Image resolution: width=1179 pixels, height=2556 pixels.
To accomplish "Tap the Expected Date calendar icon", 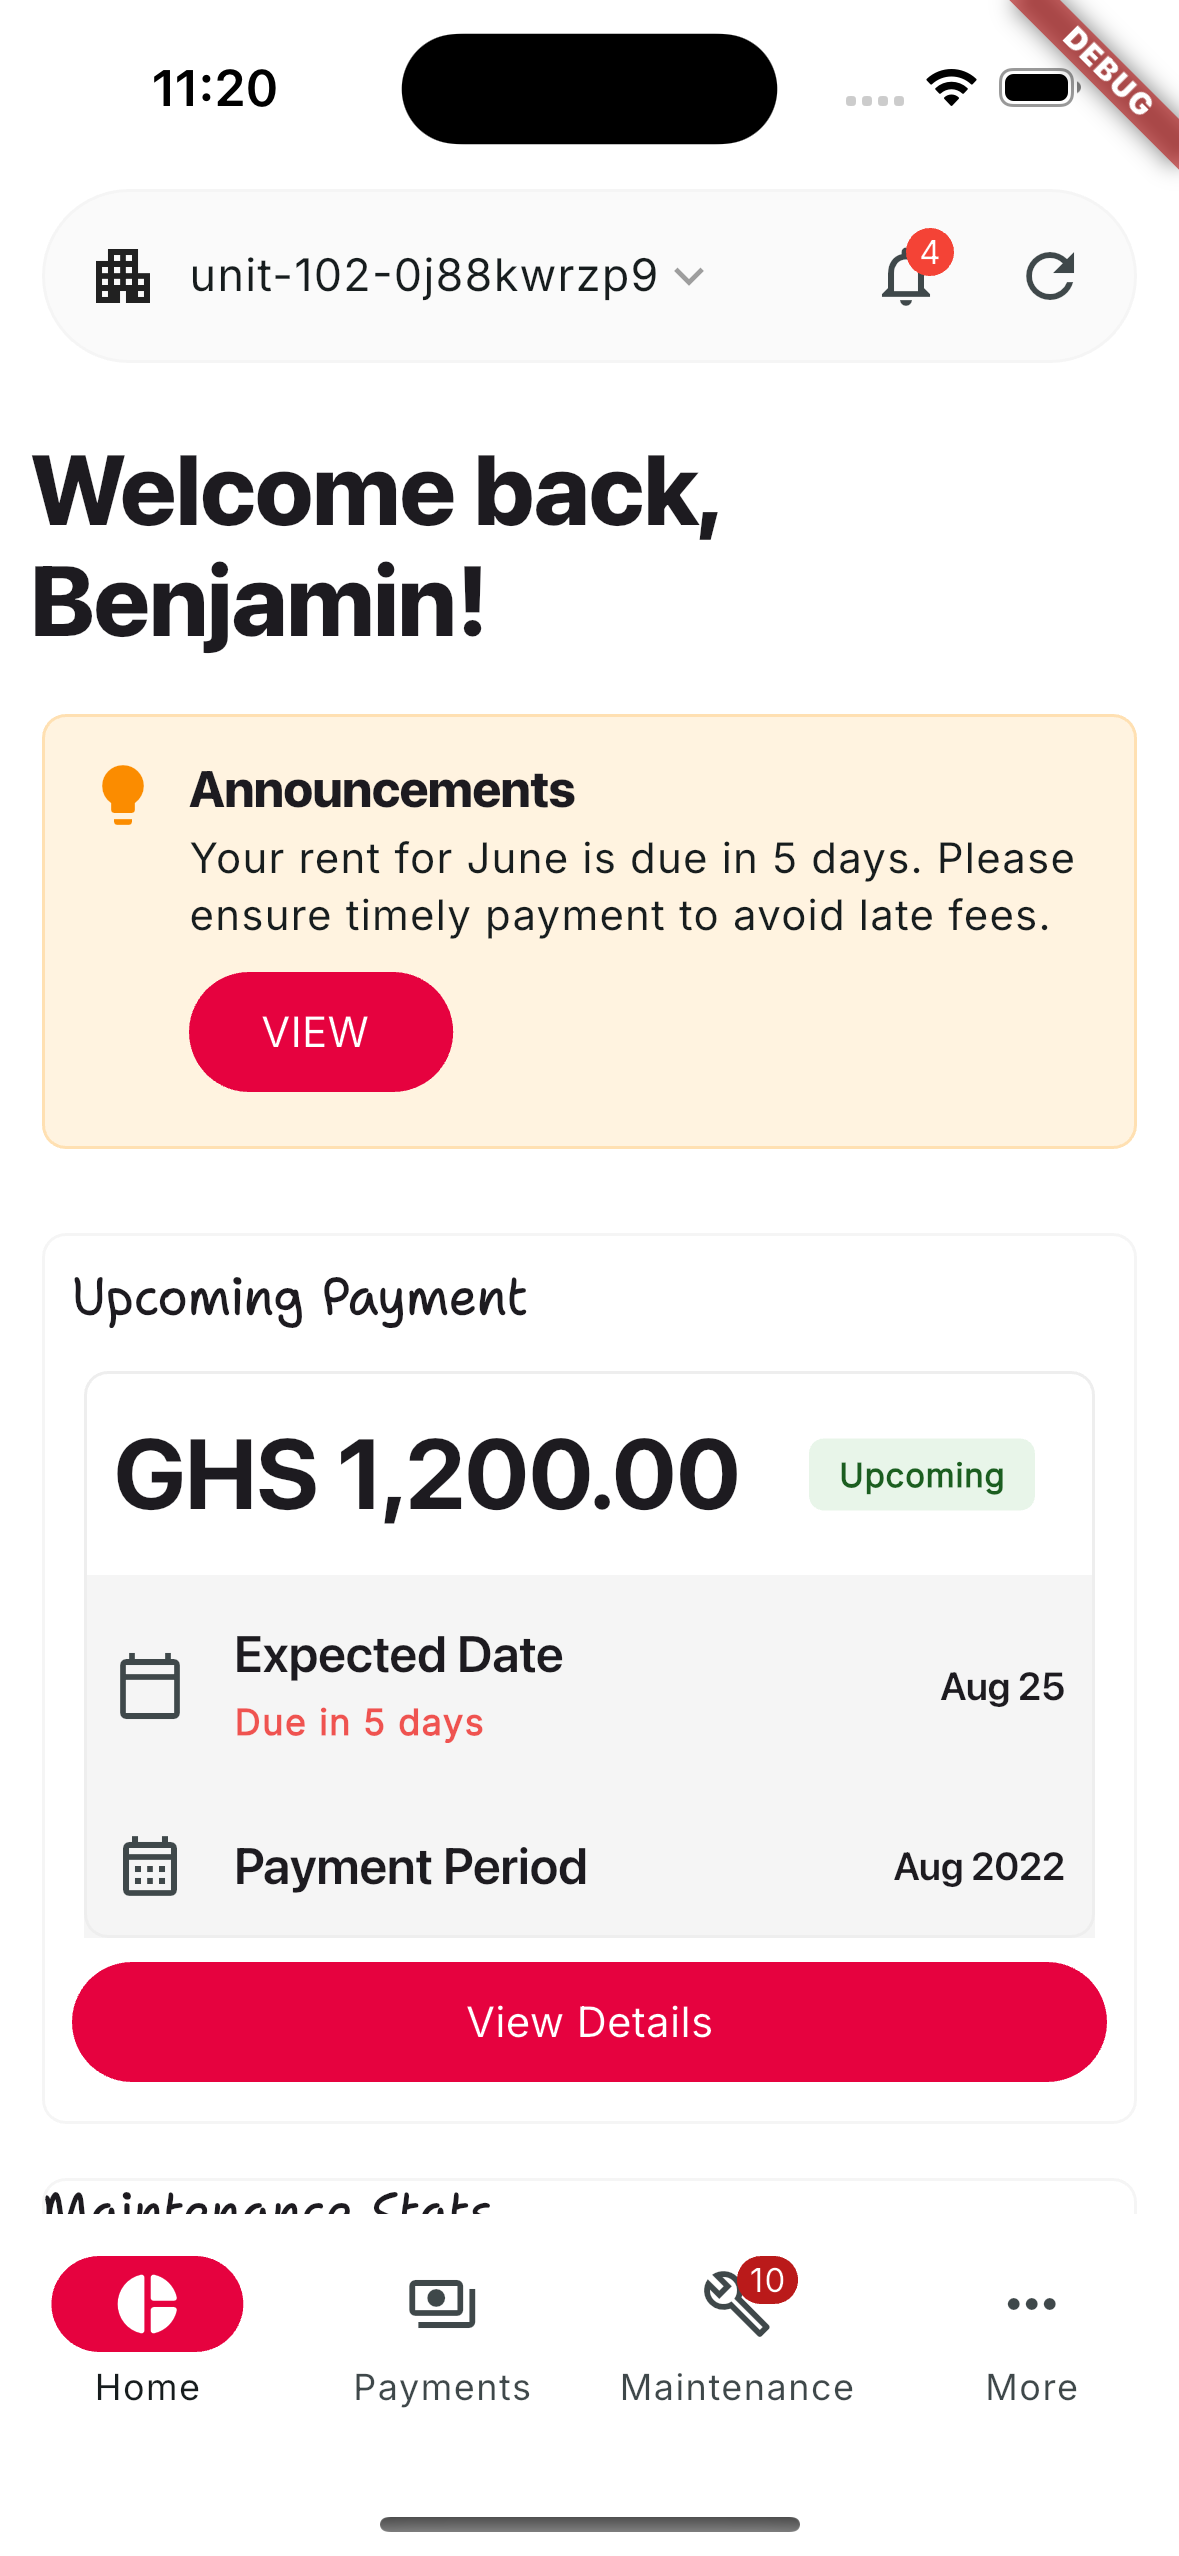I will [x=150, y=1686].
